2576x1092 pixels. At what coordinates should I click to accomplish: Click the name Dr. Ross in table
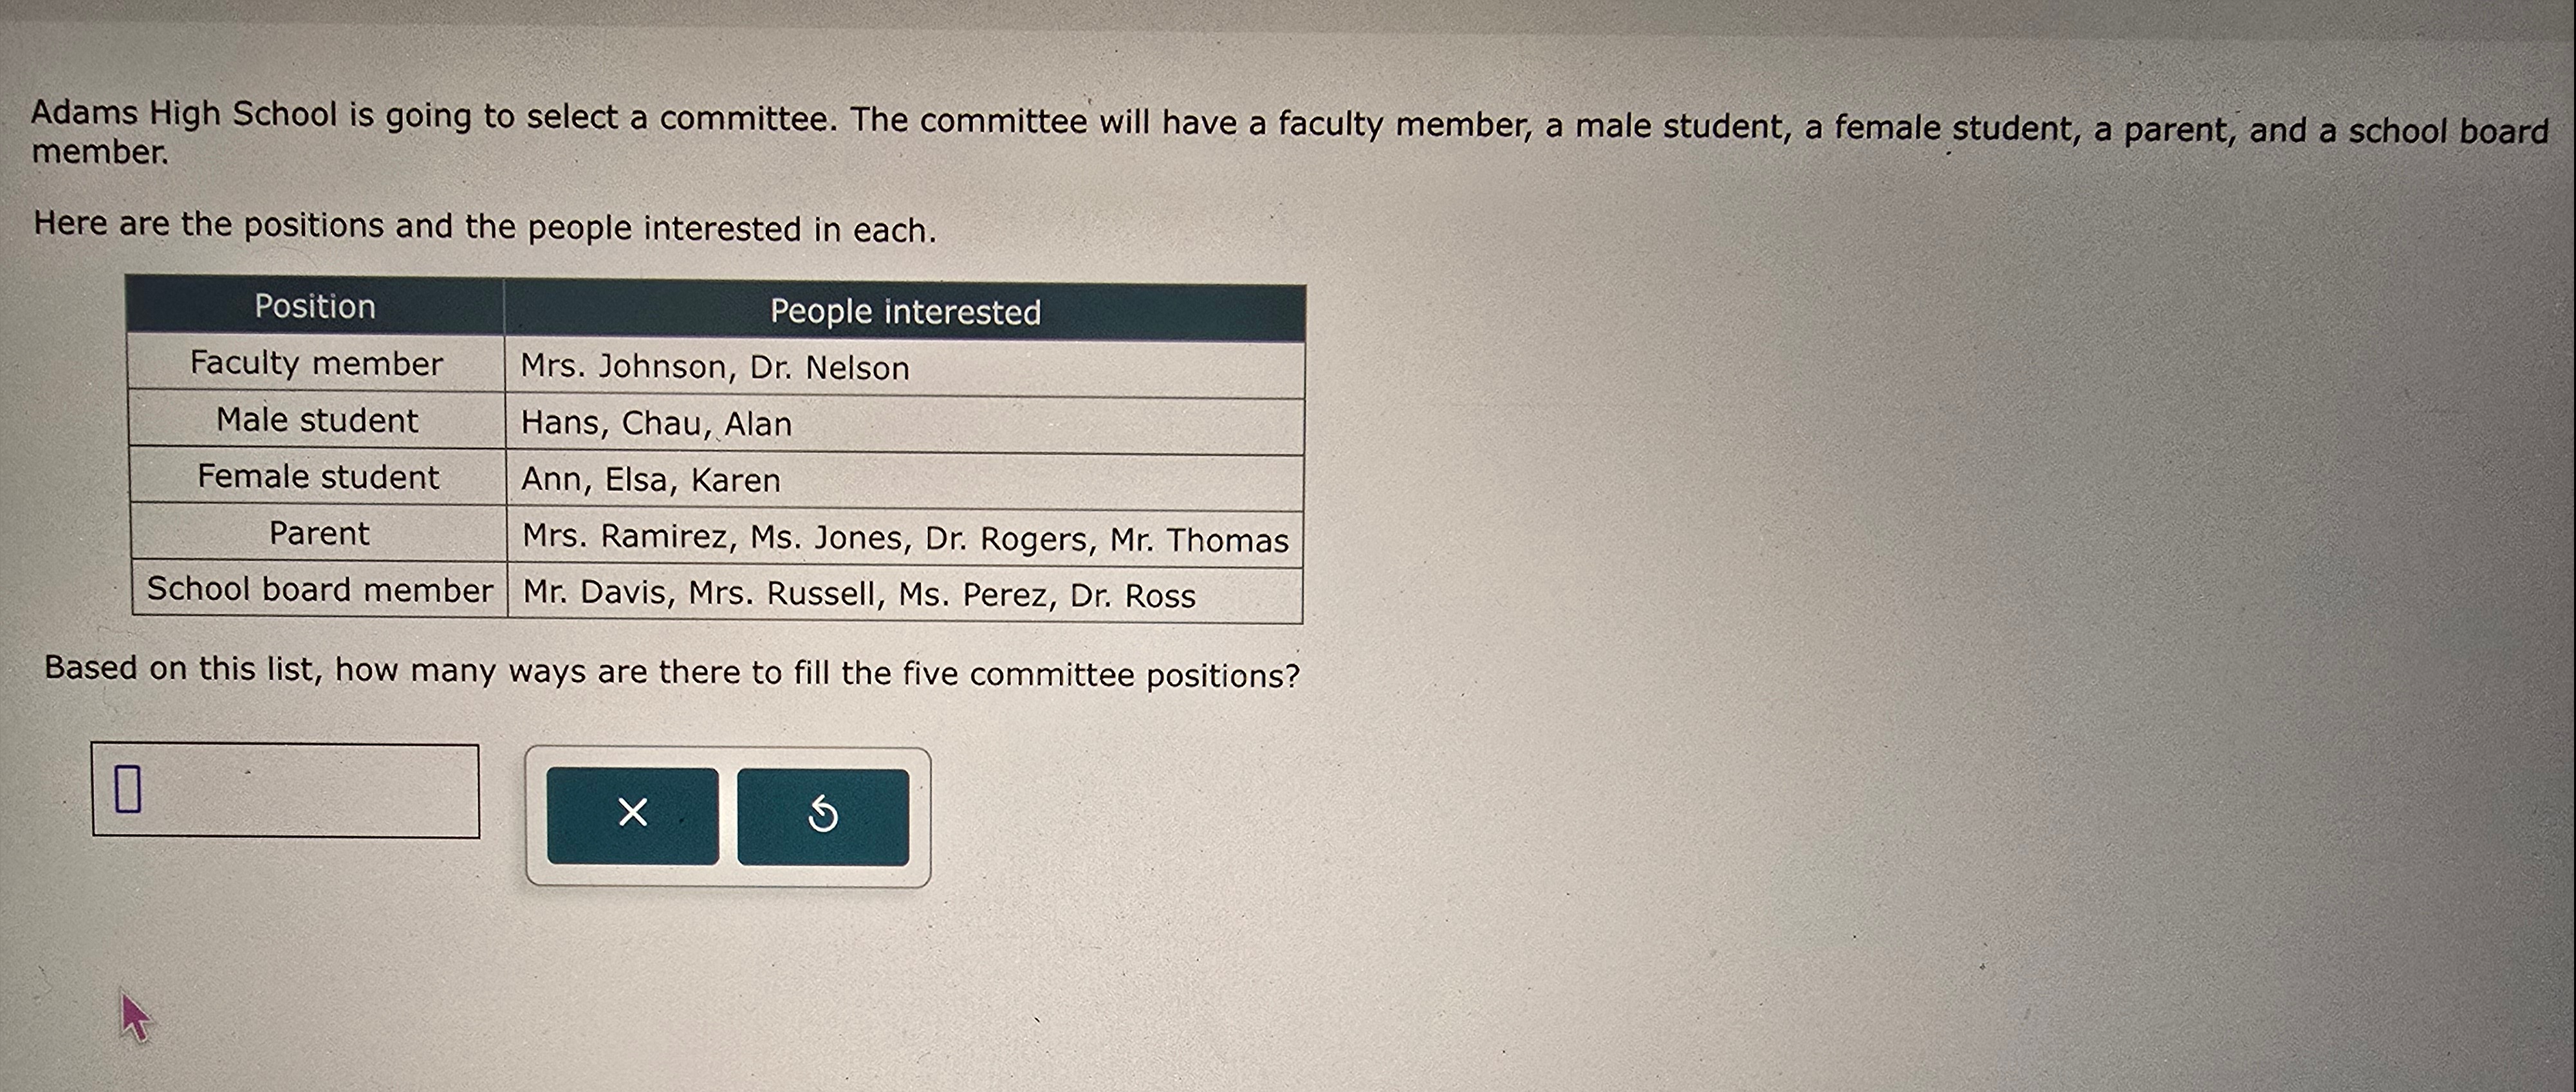coord(1132,596)
